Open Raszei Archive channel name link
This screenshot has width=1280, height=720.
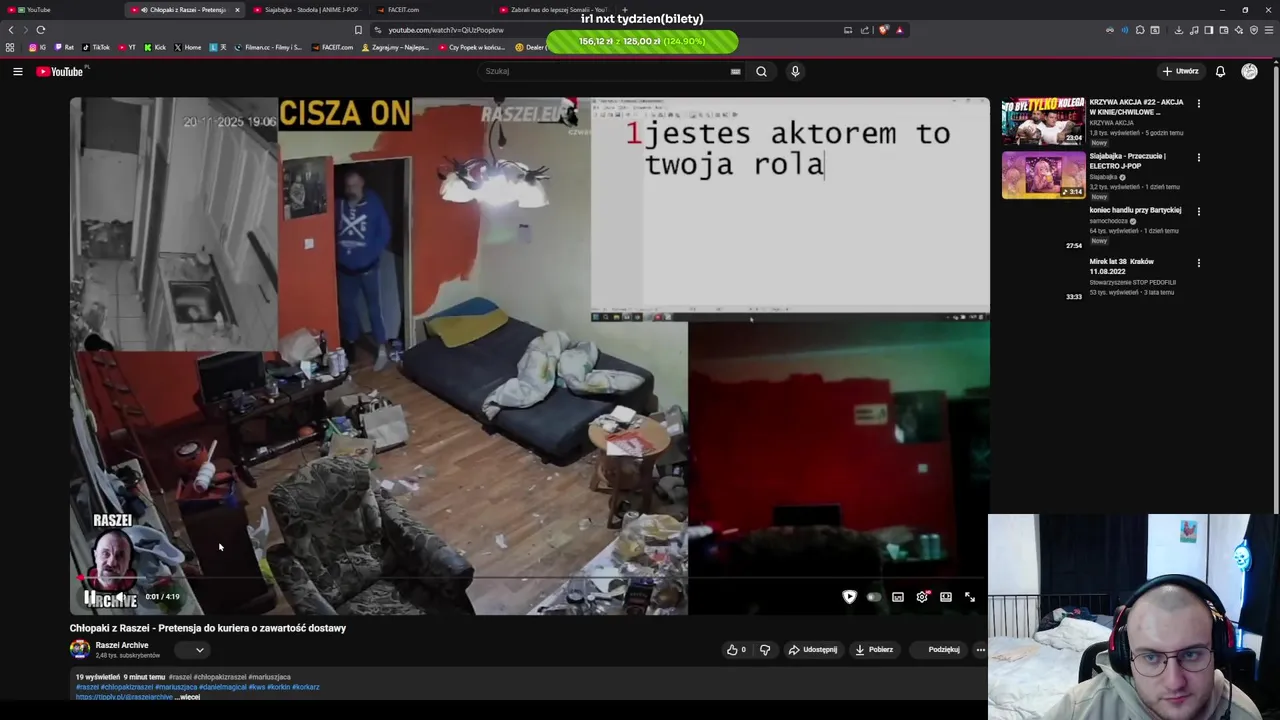pos(122,645)
